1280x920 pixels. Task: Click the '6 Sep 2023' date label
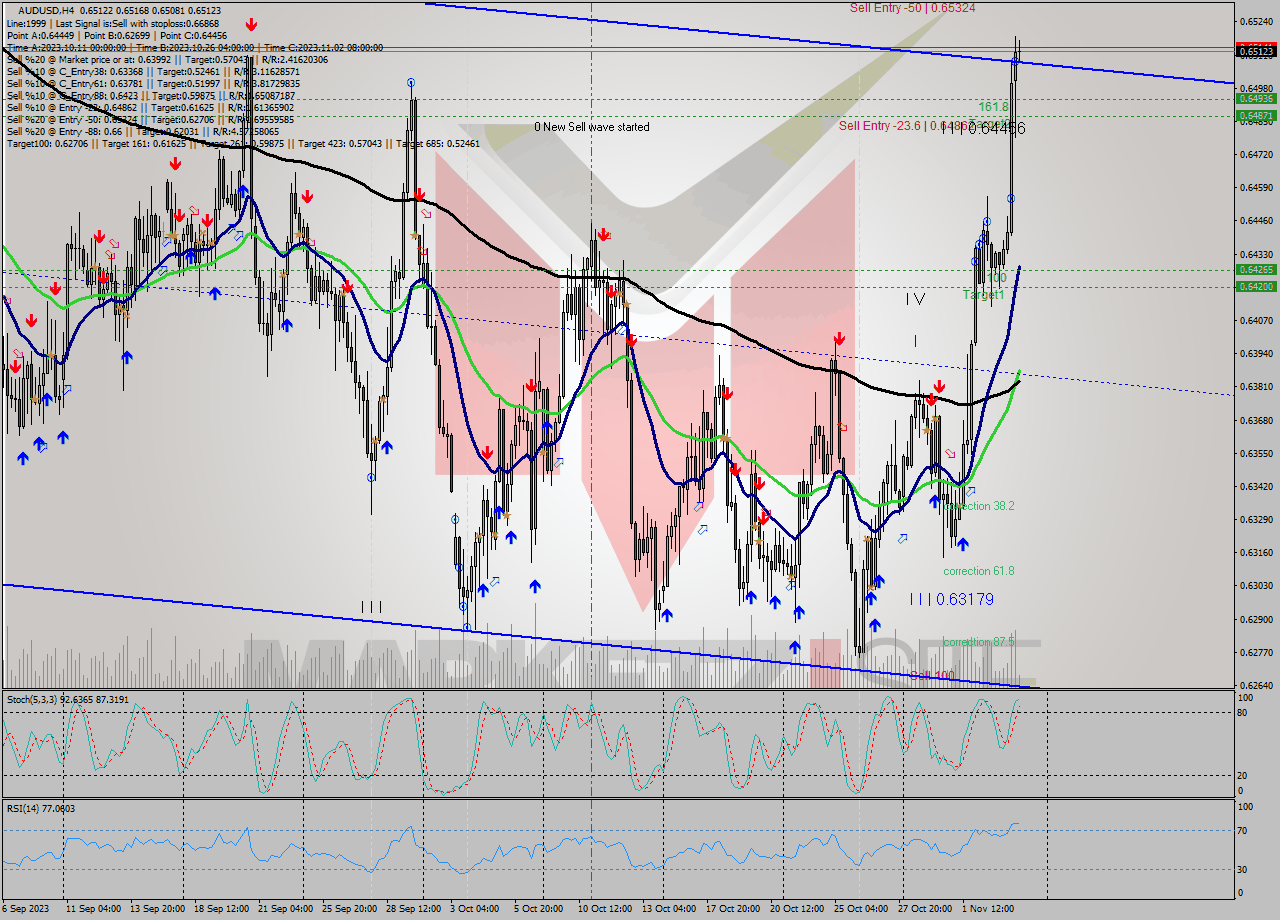coord(27,909)
